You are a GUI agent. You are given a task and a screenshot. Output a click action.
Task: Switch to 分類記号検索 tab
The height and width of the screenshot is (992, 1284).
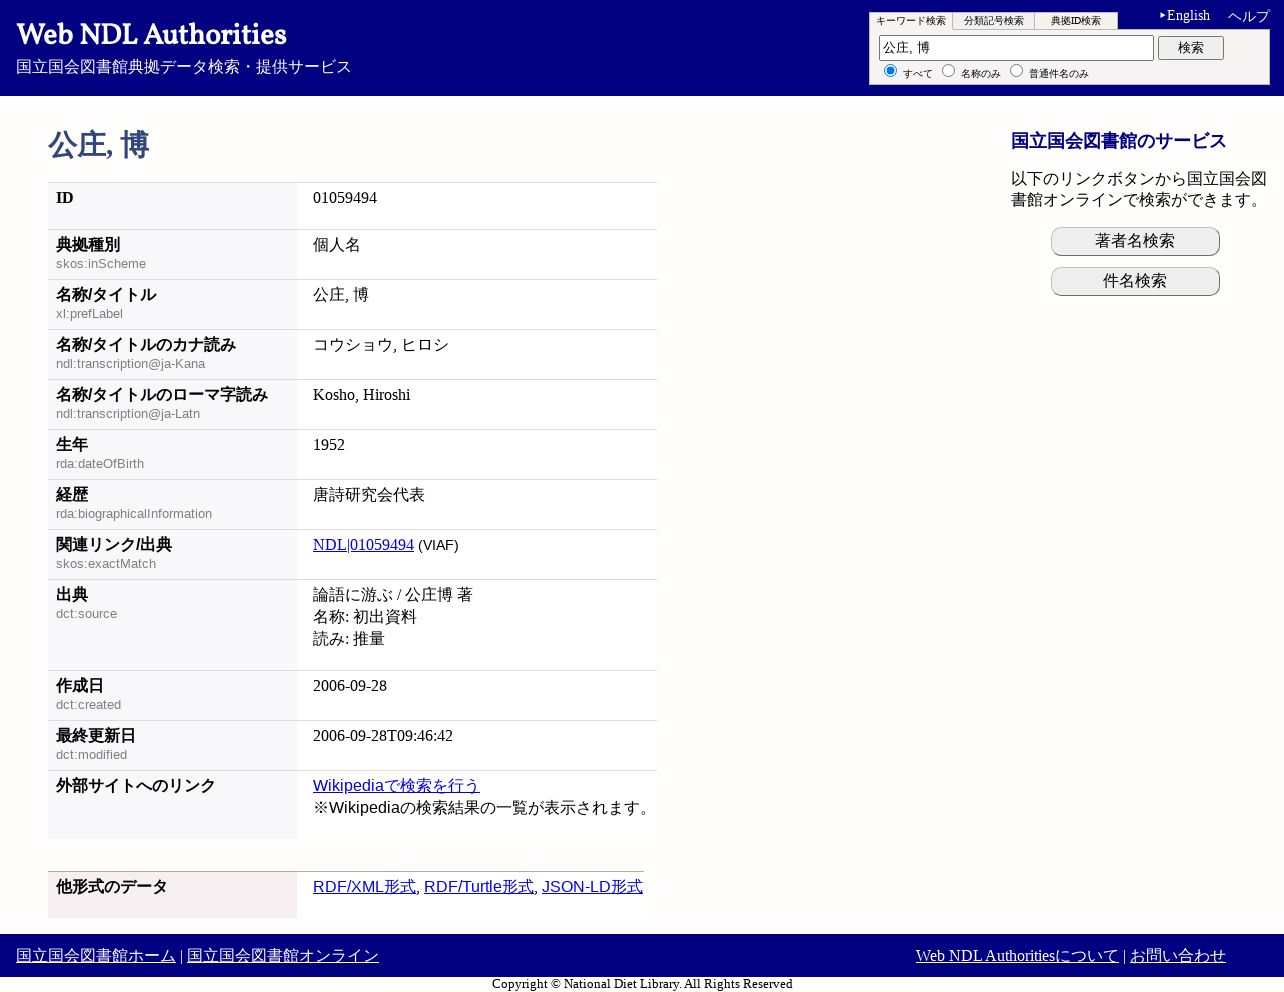pyautogui.click(x=993, y=21)
